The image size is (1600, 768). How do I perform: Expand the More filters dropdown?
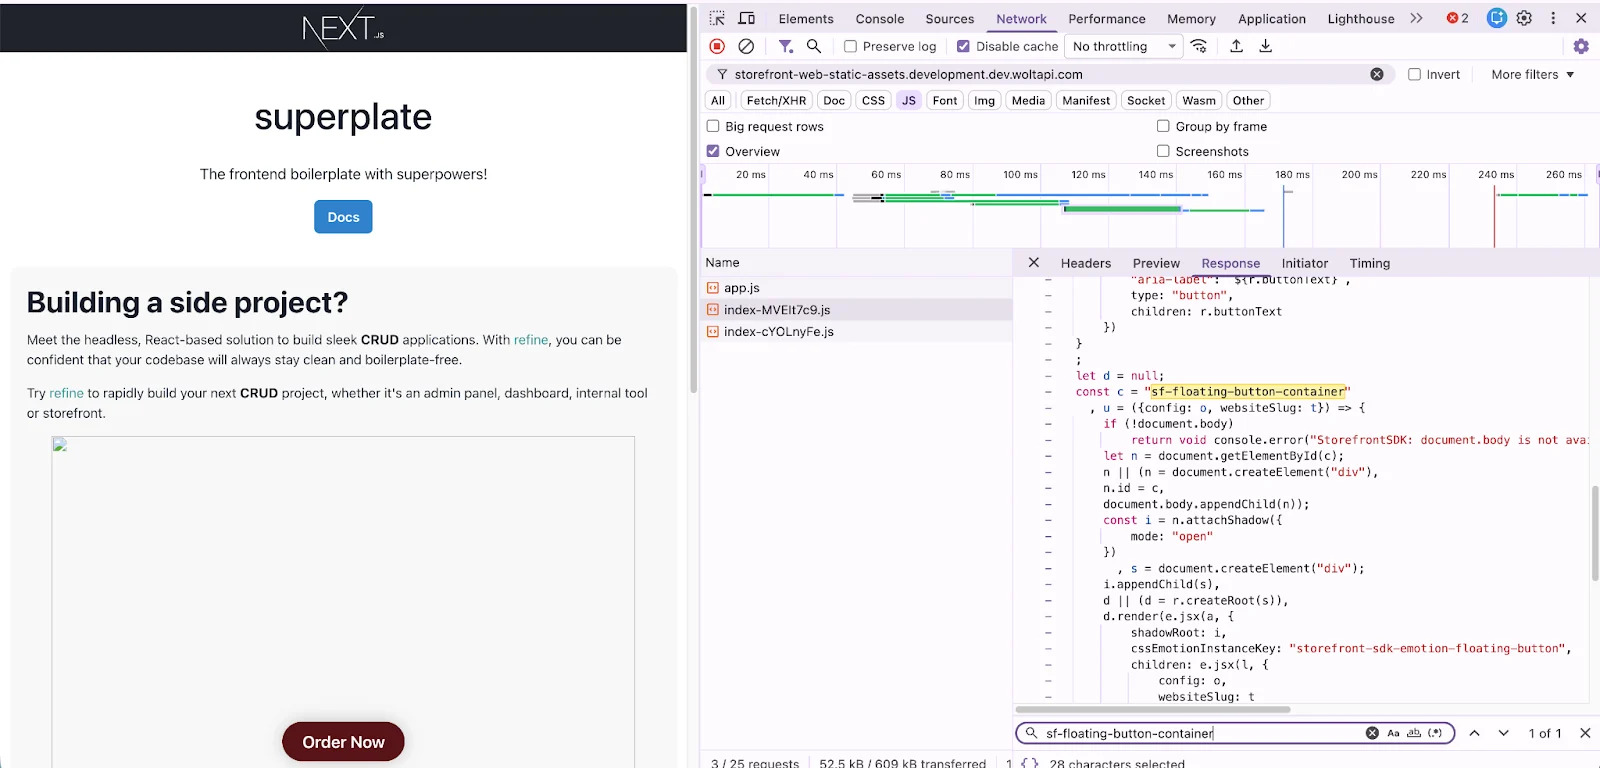[x=1532, y=74]
